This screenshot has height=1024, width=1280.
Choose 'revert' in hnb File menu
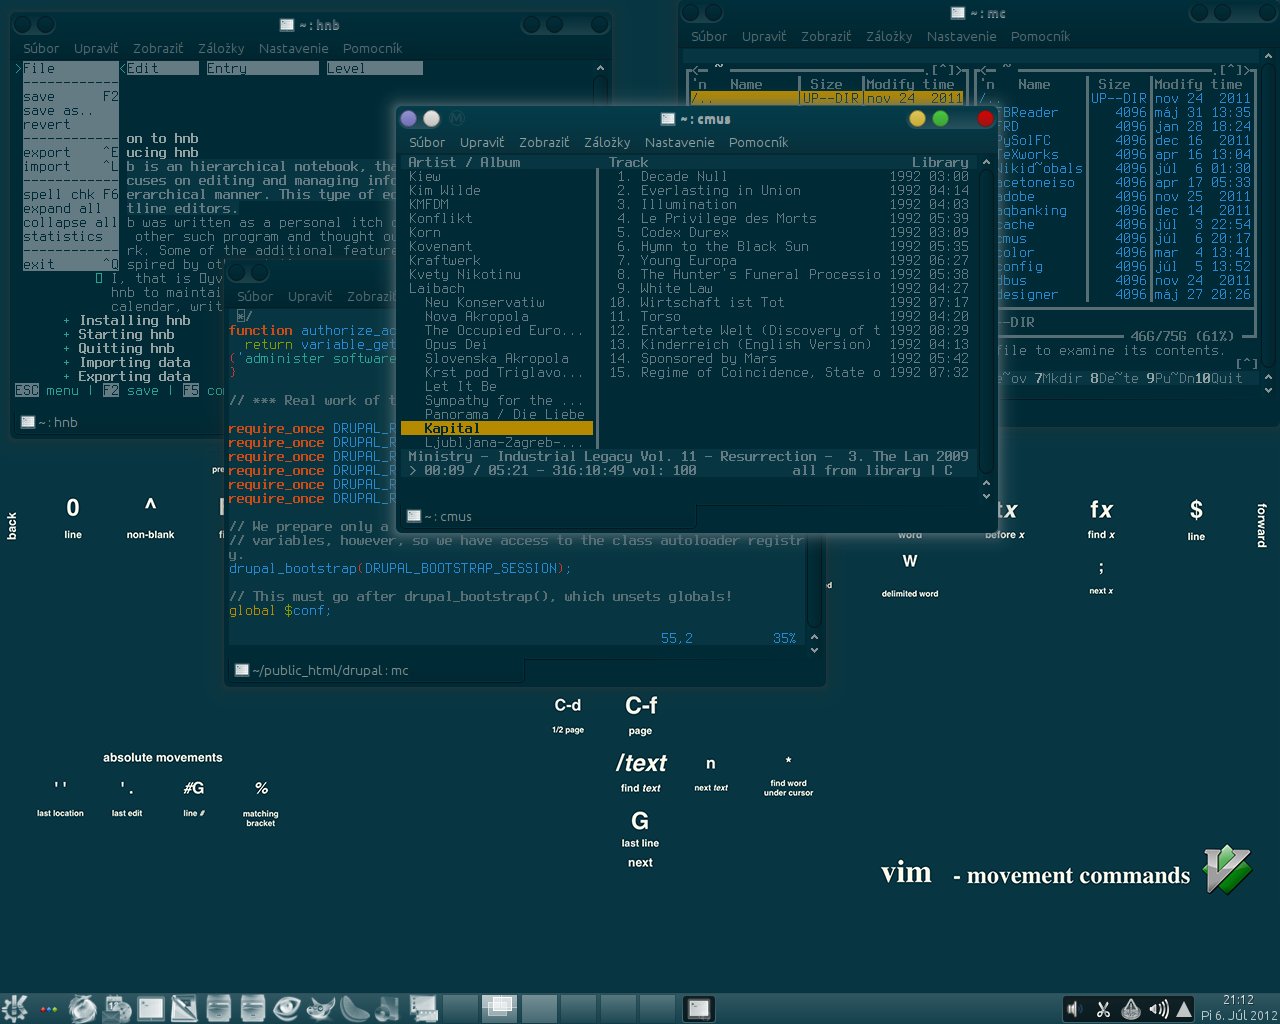point(47,125)
